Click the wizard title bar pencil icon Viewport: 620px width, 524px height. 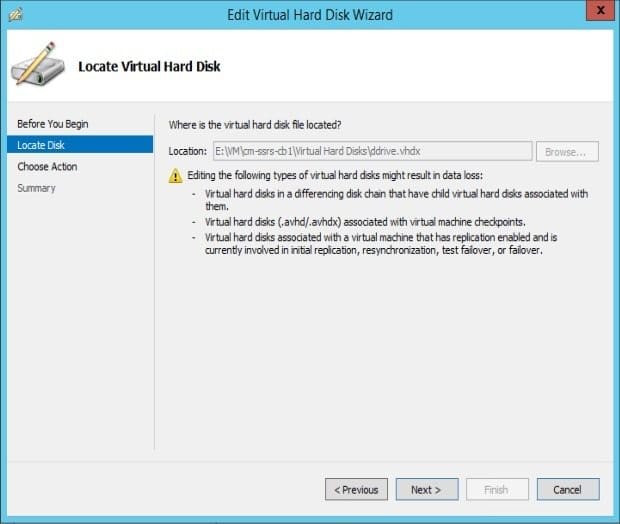pos(16,15)
